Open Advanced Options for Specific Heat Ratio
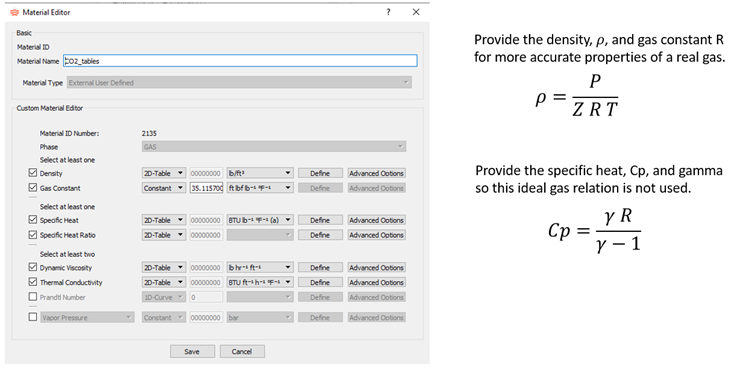This screenshot has width=730, height=368. (x=377, y=235)
